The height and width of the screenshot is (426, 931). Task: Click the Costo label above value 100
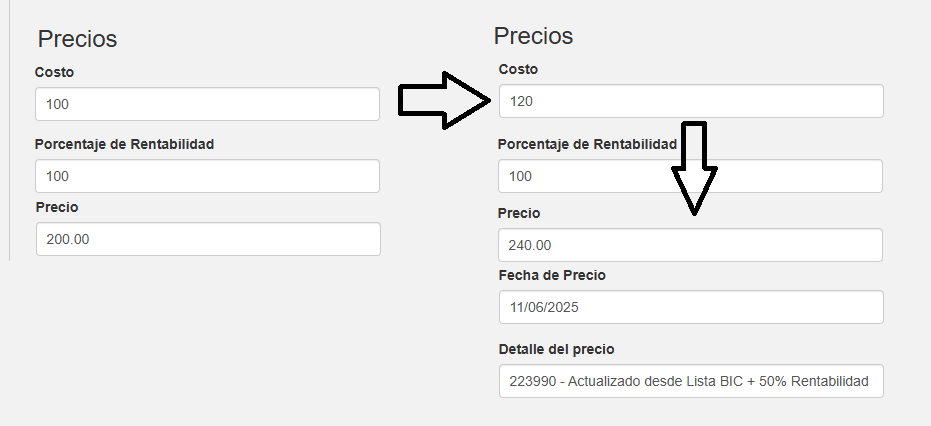tap(54, 72)
